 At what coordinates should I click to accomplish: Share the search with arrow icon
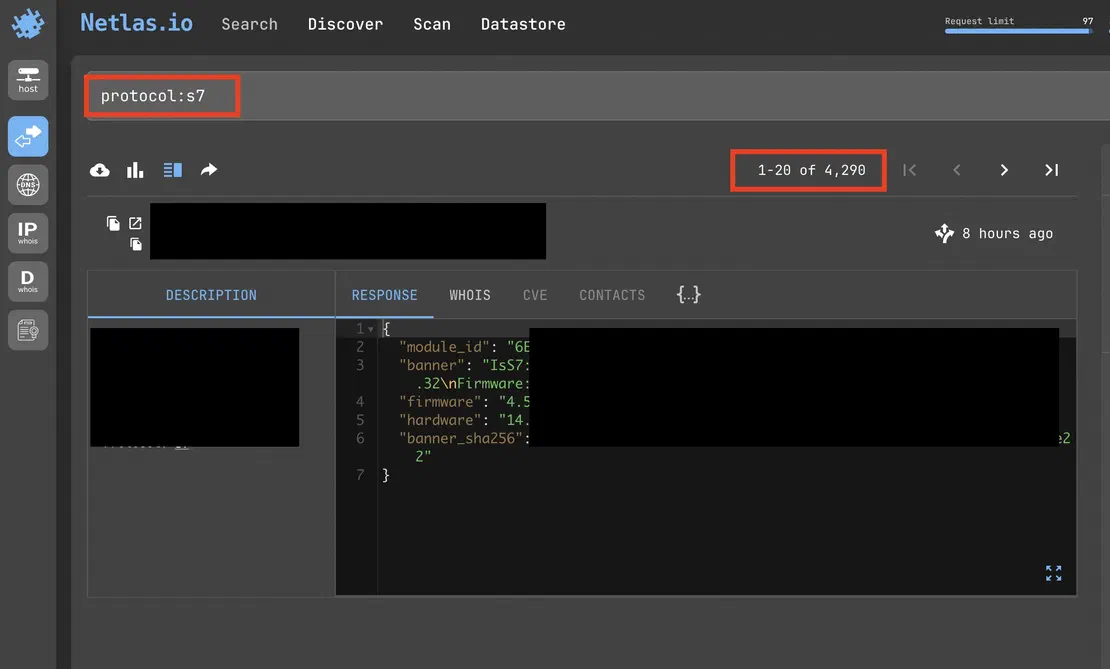tap(209, 170)
